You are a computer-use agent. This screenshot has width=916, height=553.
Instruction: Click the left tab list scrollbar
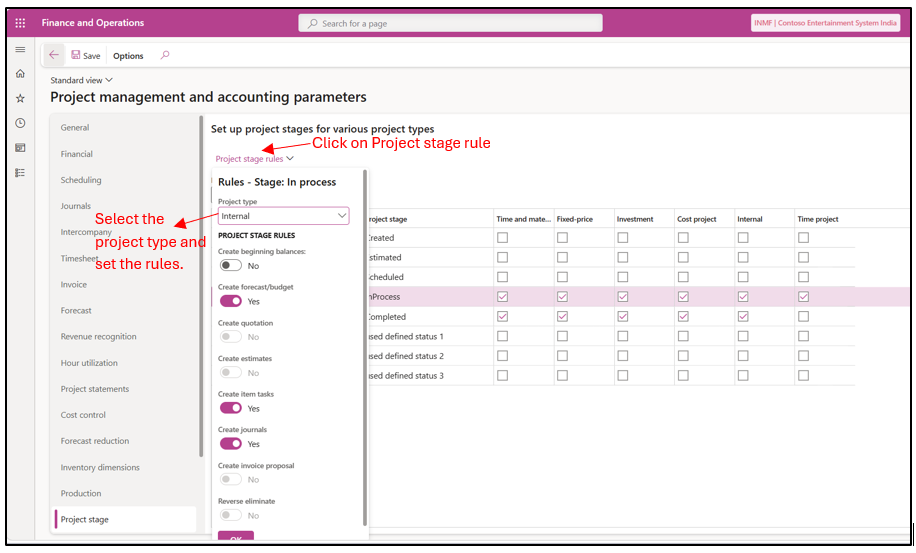click(201, 286)
